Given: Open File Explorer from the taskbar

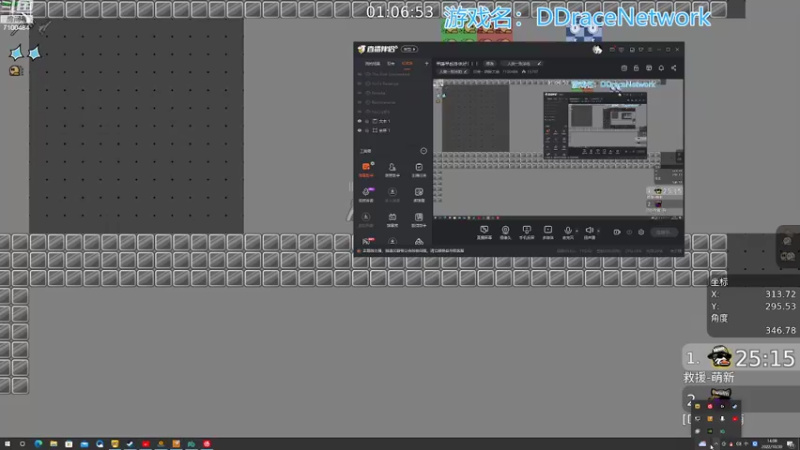Looking at the screenshot, I should pos(54,444).
